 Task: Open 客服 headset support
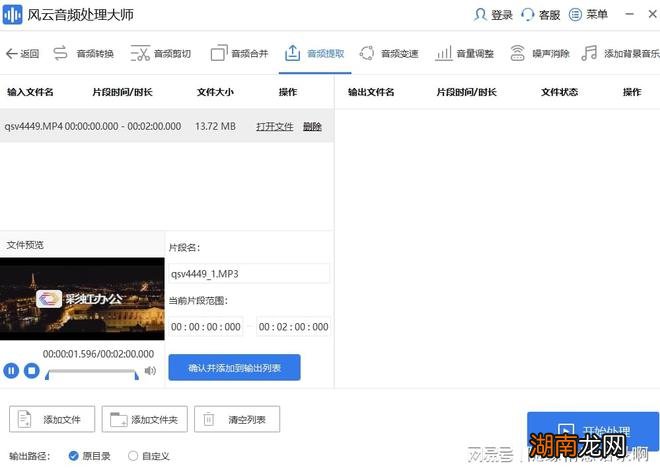(x=540, y=15)
